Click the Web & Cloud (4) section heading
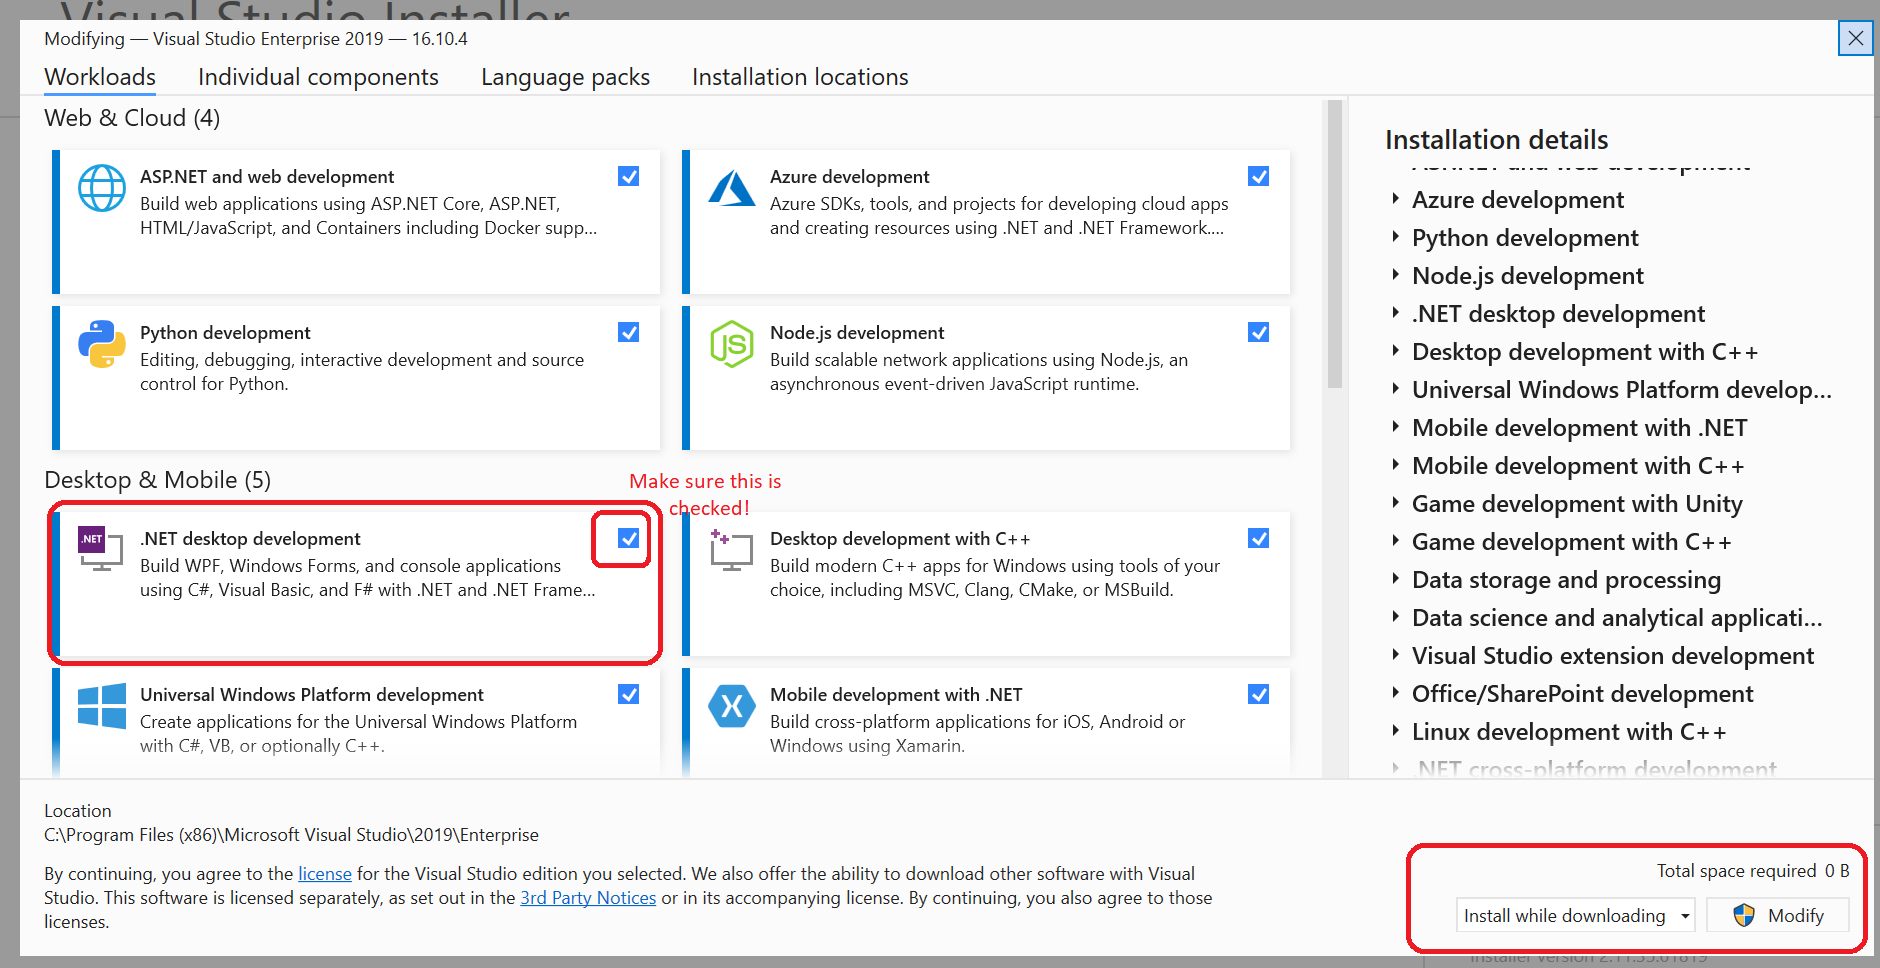This screenshot has width=1880, height=968. (x=132, y=118)
